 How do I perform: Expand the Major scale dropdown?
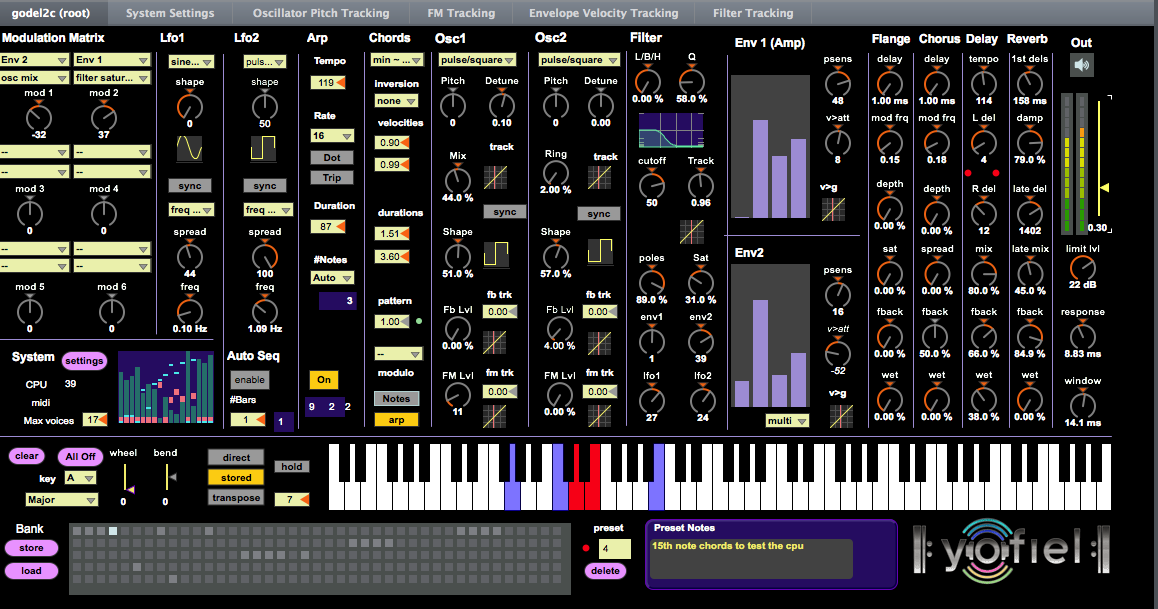tap(62, 499)
